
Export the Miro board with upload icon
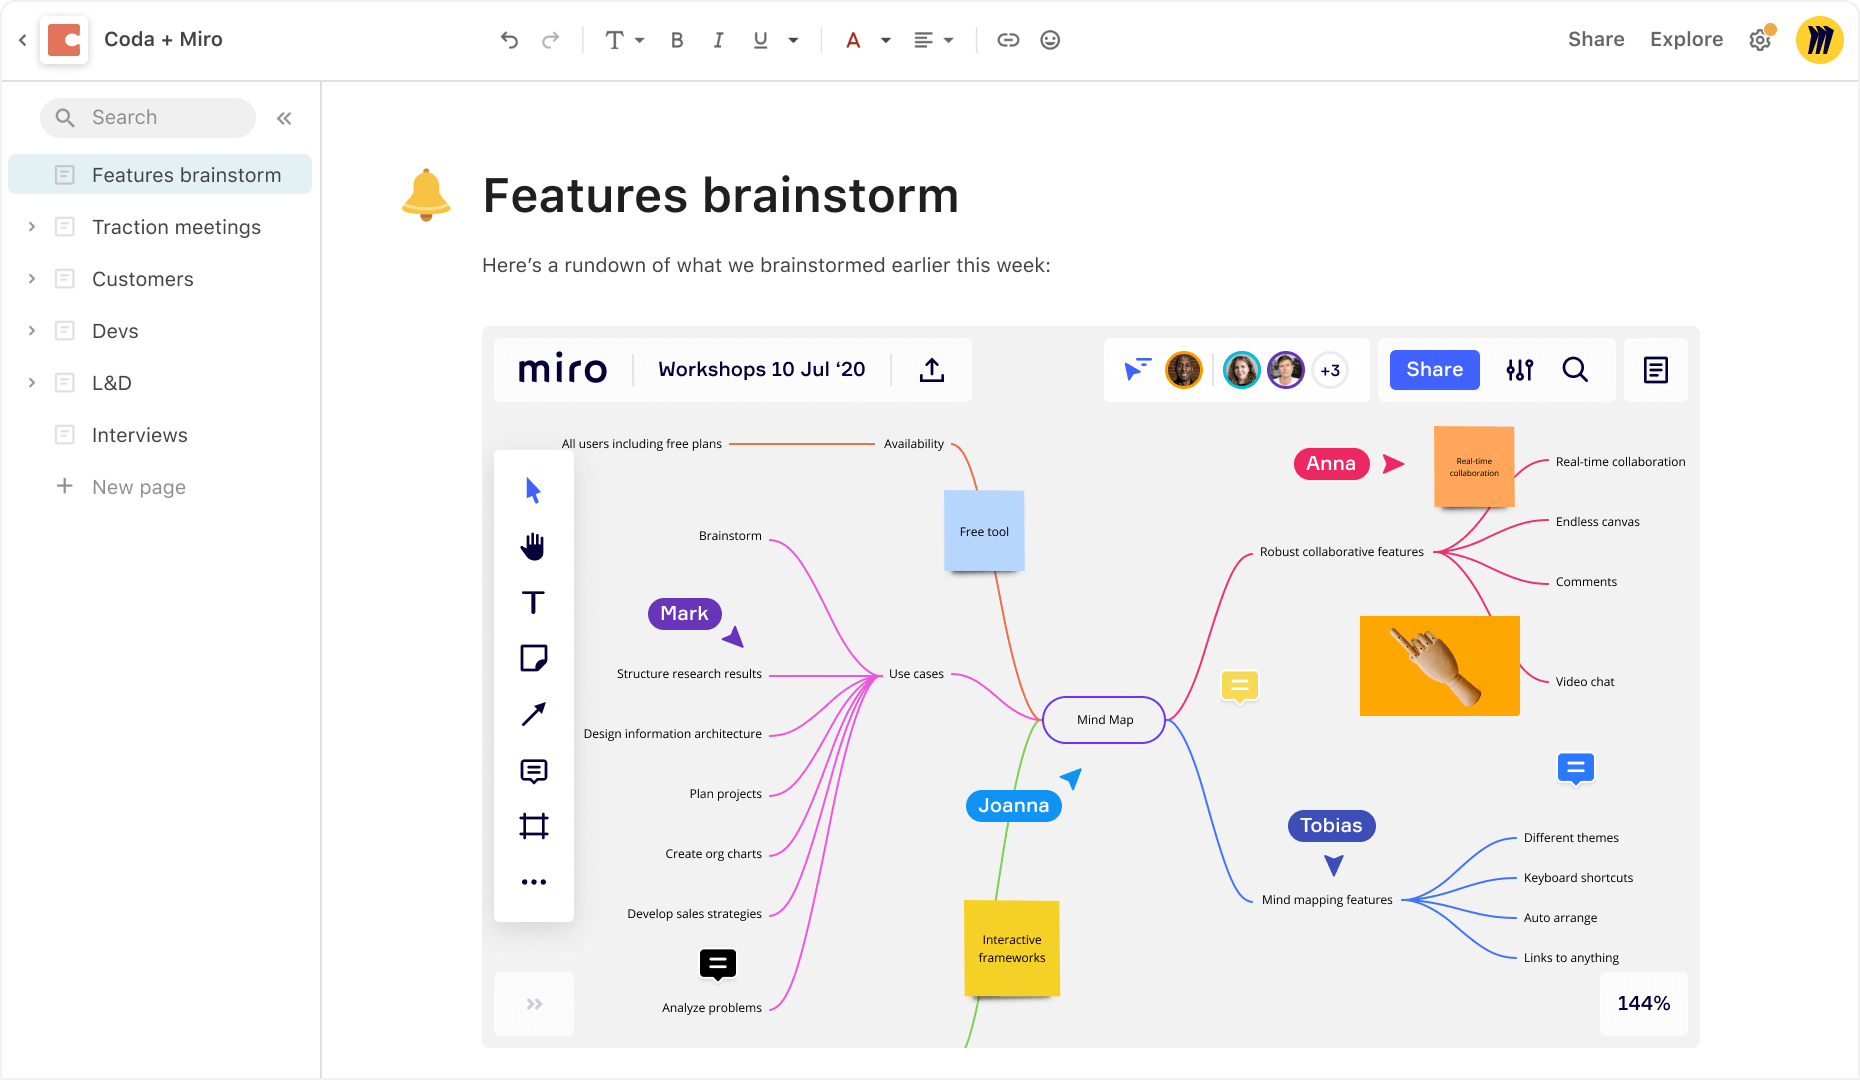click(x=932, y=370)
